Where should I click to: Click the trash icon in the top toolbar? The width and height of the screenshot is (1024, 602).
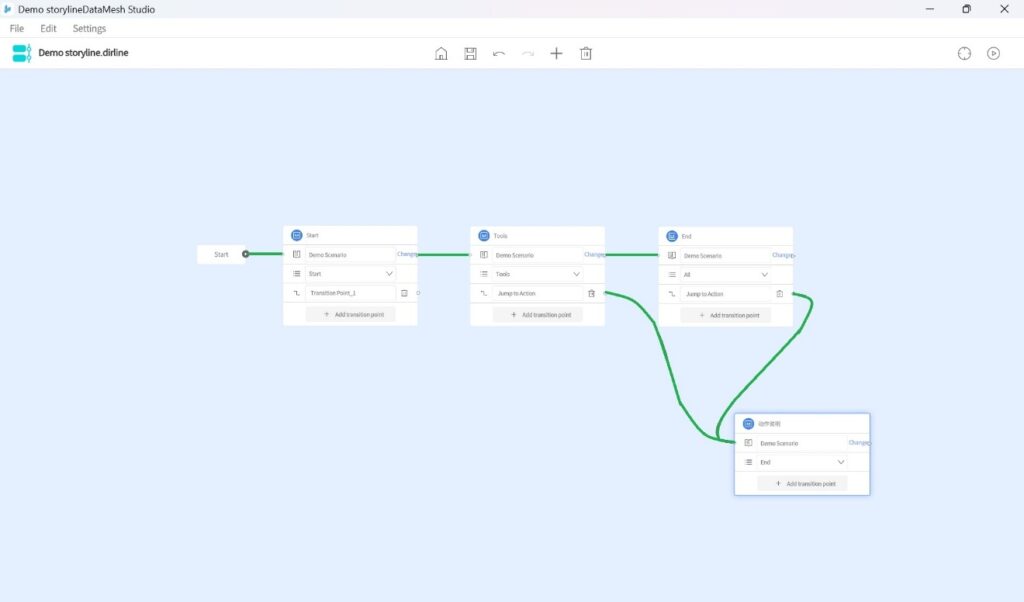(586, 53)
